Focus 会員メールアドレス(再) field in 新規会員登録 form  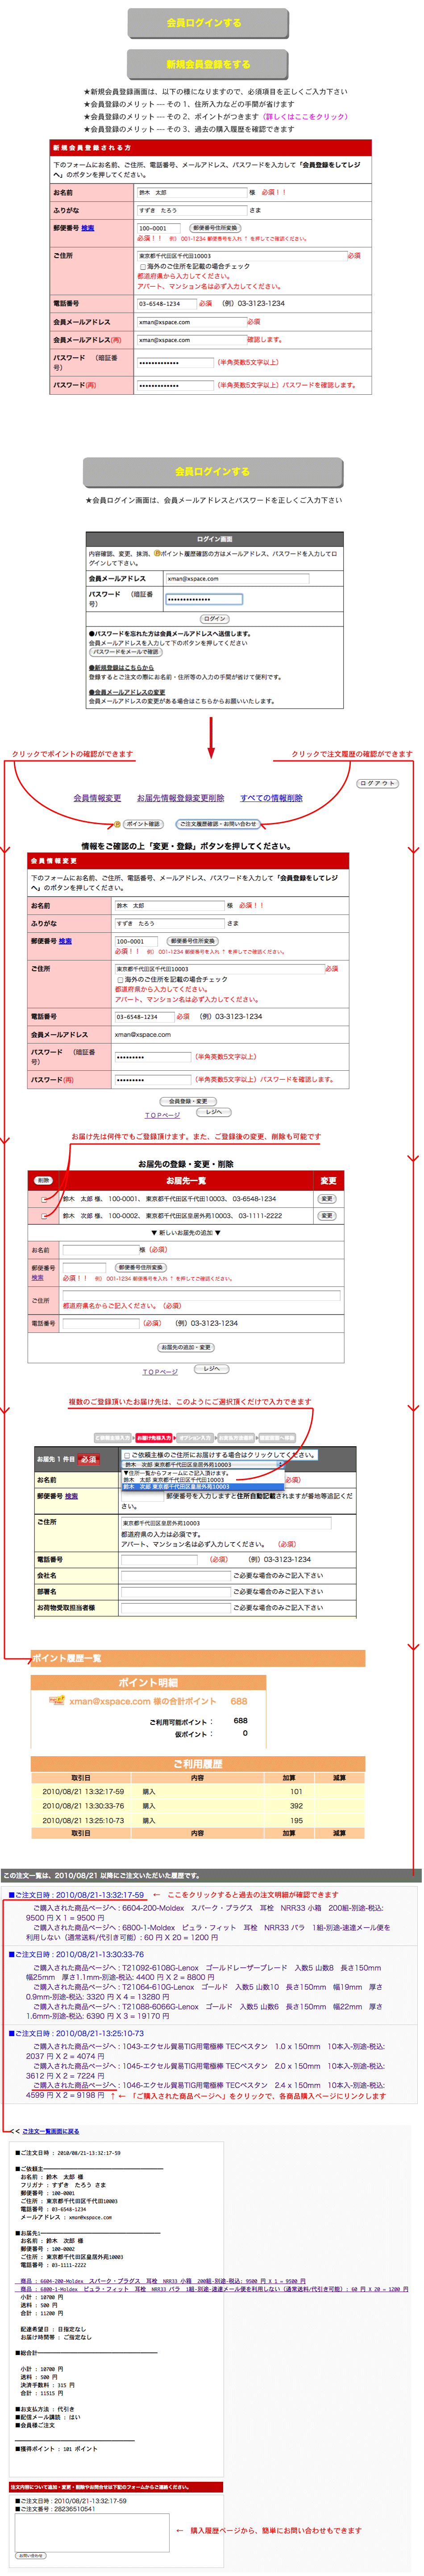[191, 340]
